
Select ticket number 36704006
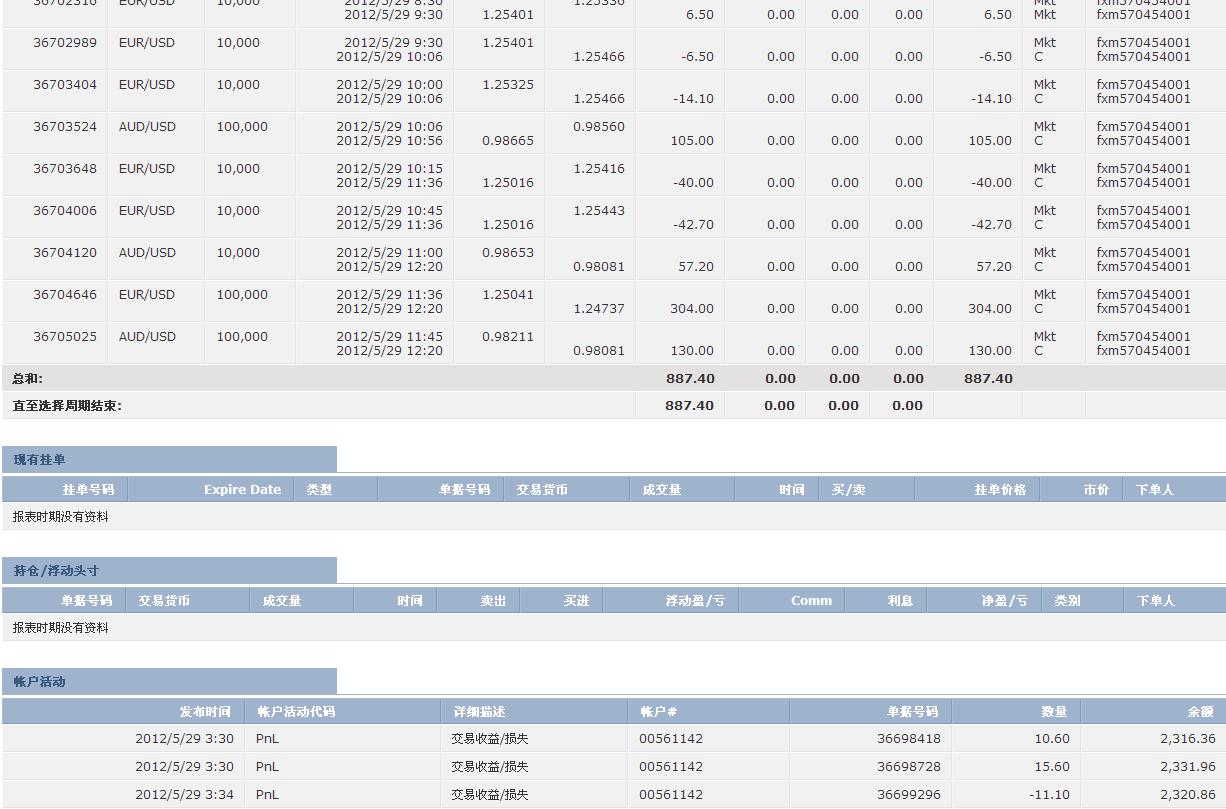pos(65,211)
